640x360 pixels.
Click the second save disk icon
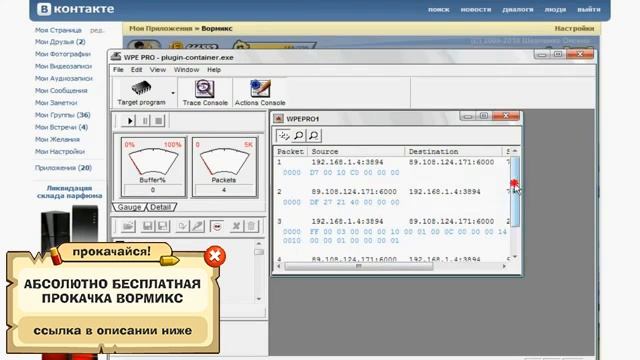click(162, 226)
